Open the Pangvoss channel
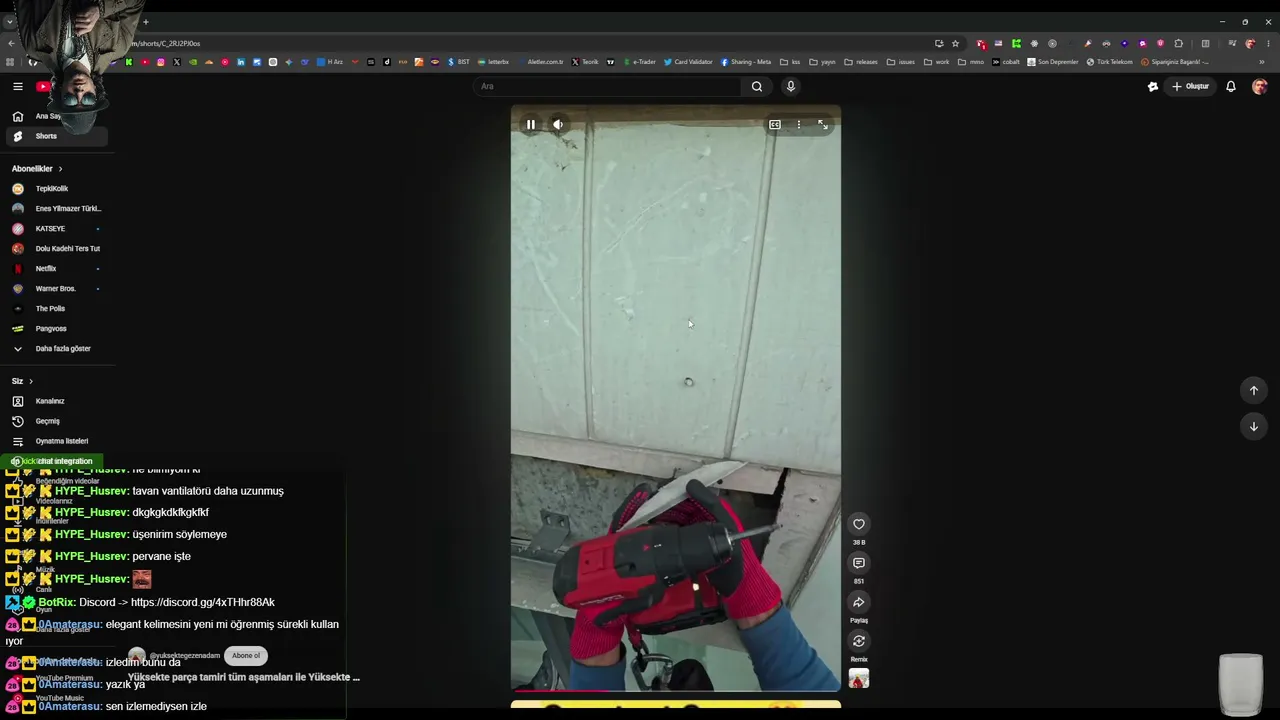 click(55, 329)
